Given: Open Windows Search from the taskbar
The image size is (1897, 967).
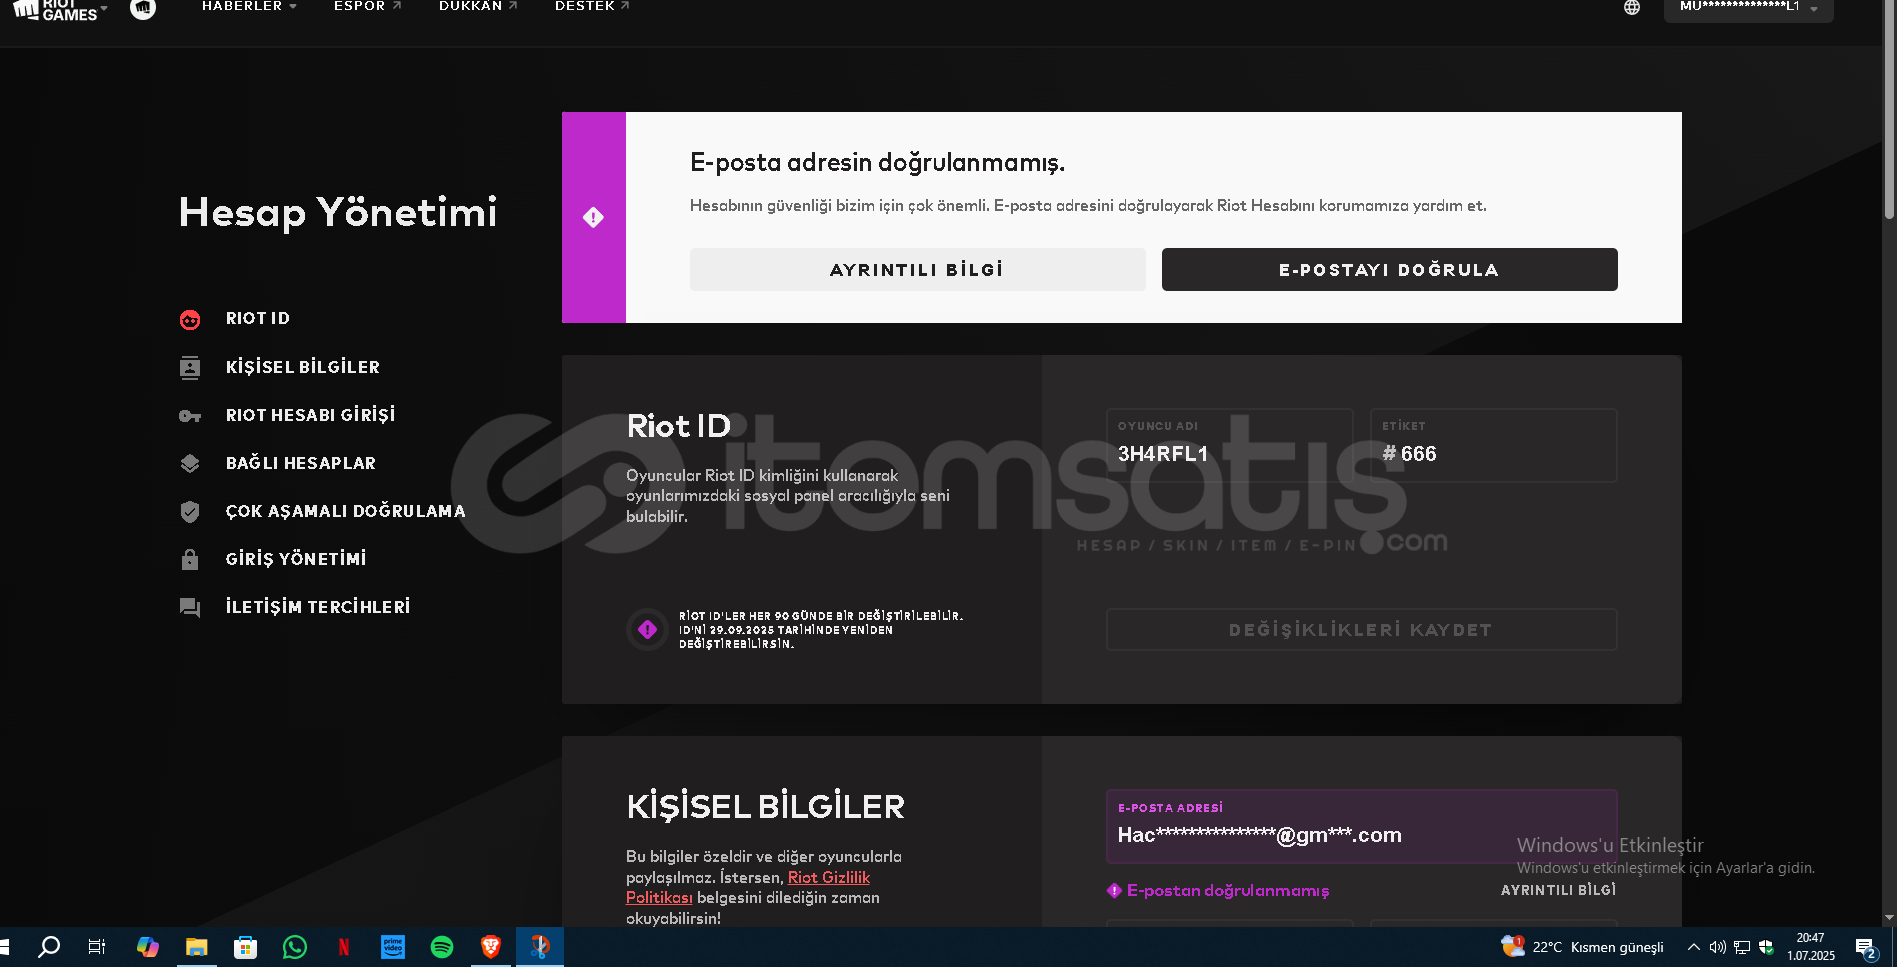Looking at the screenshot, I should [49, 947].
